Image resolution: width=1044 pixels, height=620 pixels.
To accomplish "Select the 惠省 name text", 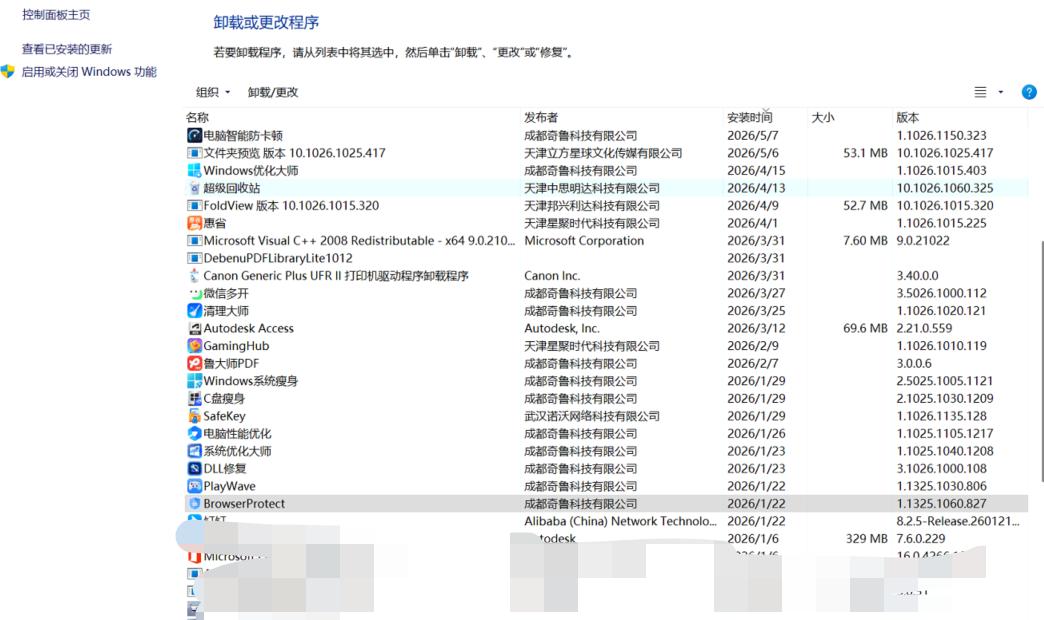I will (214, 223).
